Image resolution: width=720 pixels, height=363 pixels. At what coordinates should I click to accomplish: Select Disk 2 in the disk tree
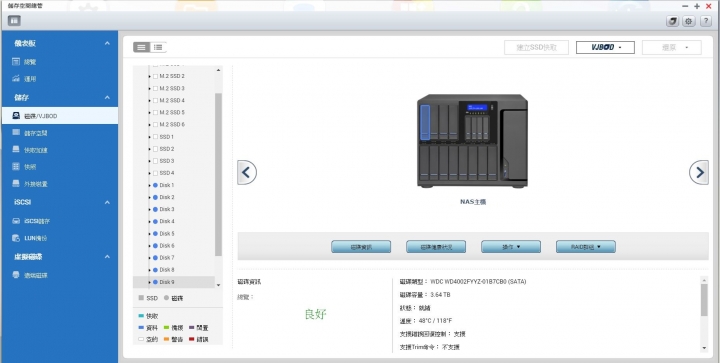(x=167, y=197)
